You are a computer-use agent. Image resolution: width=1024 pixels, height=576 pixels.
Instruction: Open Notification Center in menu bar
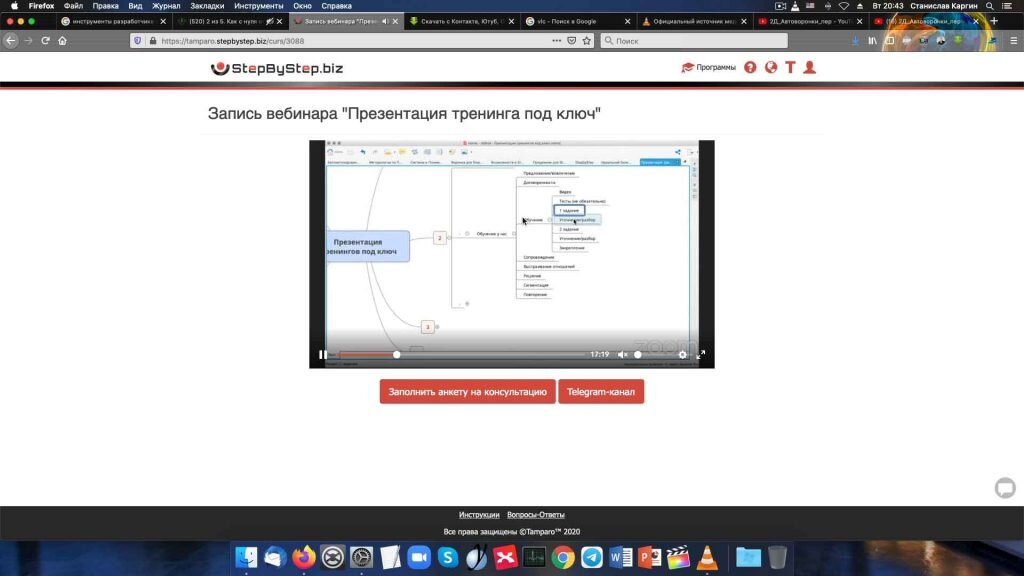click(1007, 6)
